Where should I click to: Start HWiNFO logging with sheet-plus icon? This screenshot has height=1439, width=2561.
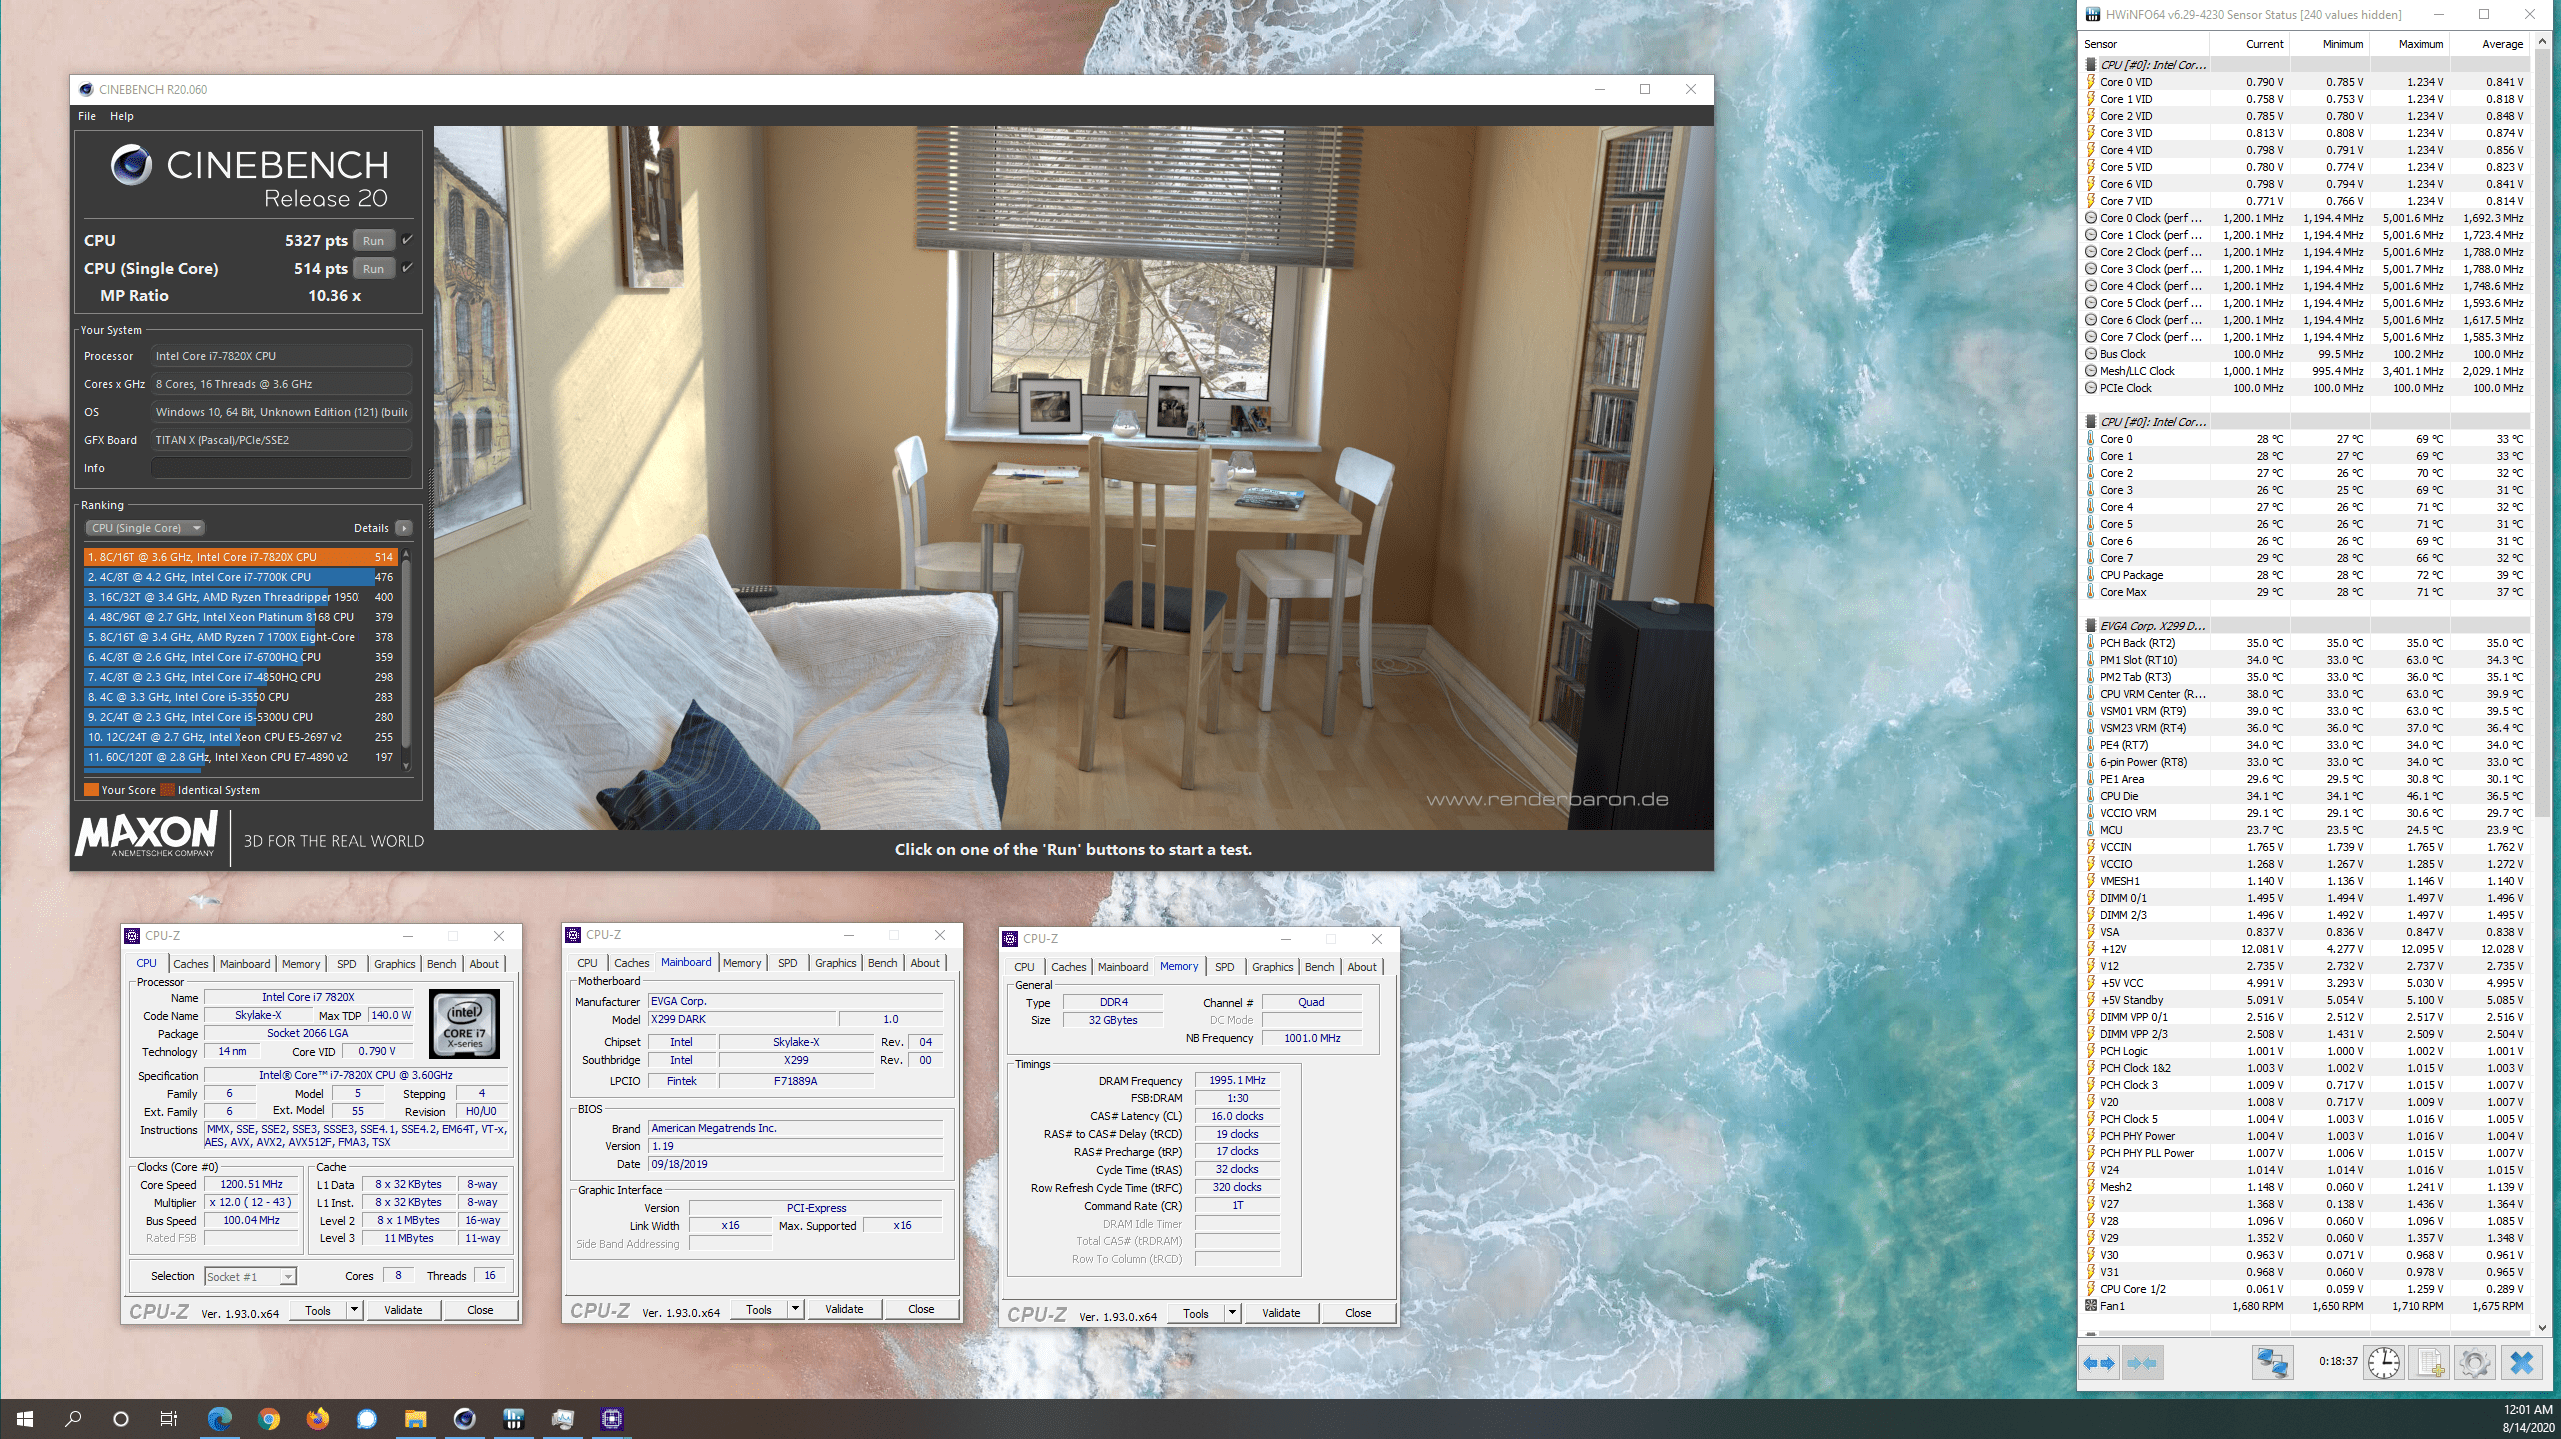click(2430, 1362)
